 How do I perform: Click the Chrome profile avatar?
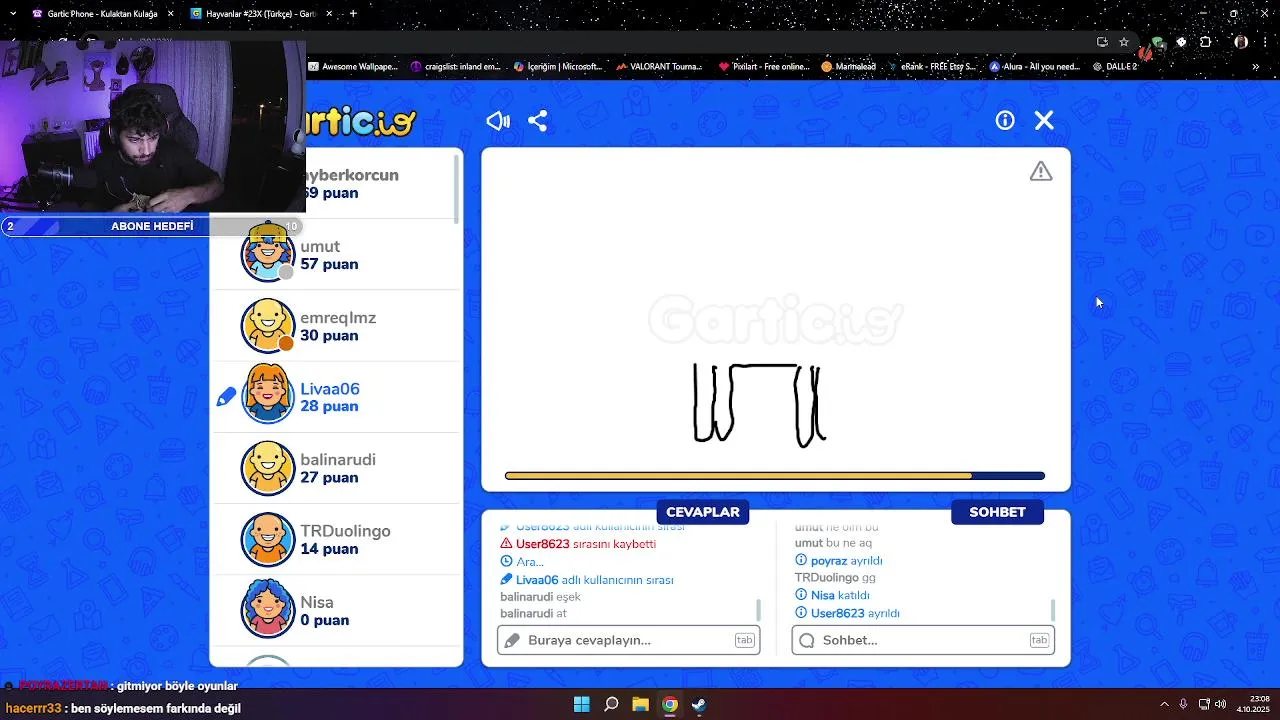[x=1241, y=42]
